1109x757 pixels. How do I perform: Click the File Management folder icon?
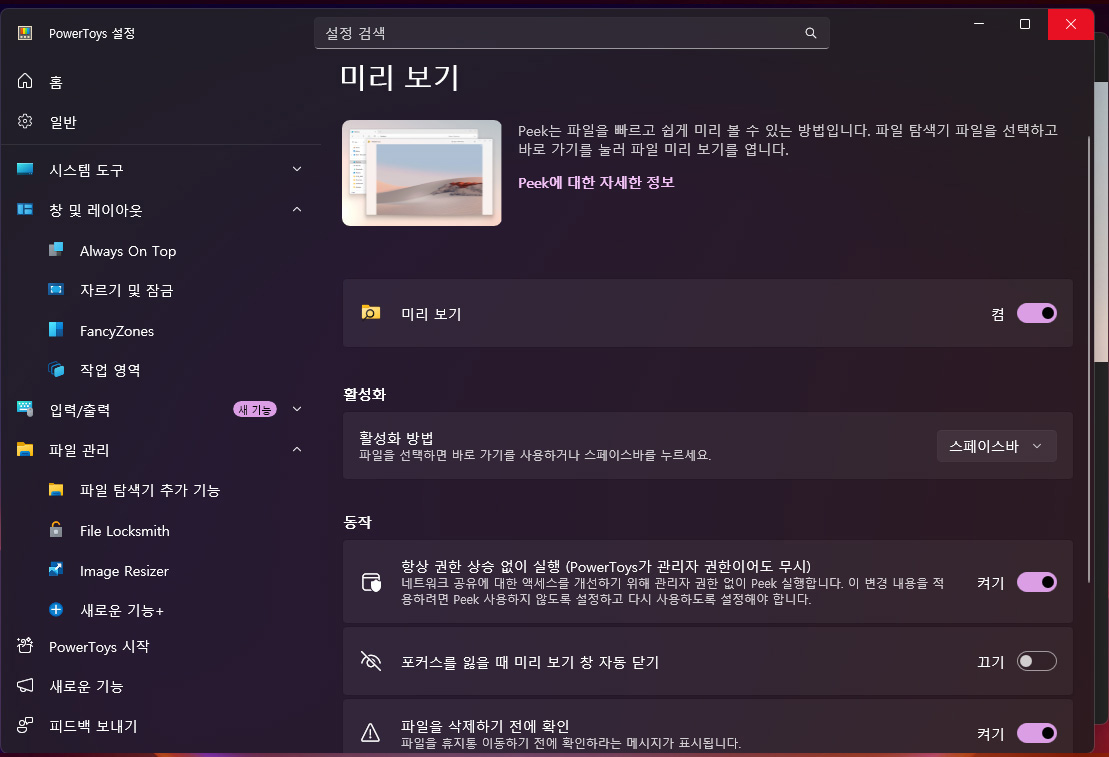point(25,449)
